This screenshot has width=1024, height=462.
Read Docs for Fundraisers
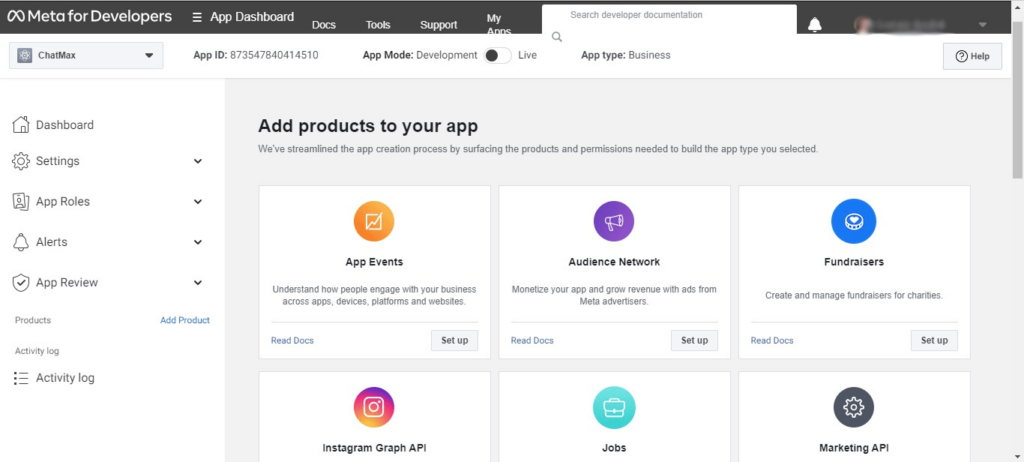point(772,340)
